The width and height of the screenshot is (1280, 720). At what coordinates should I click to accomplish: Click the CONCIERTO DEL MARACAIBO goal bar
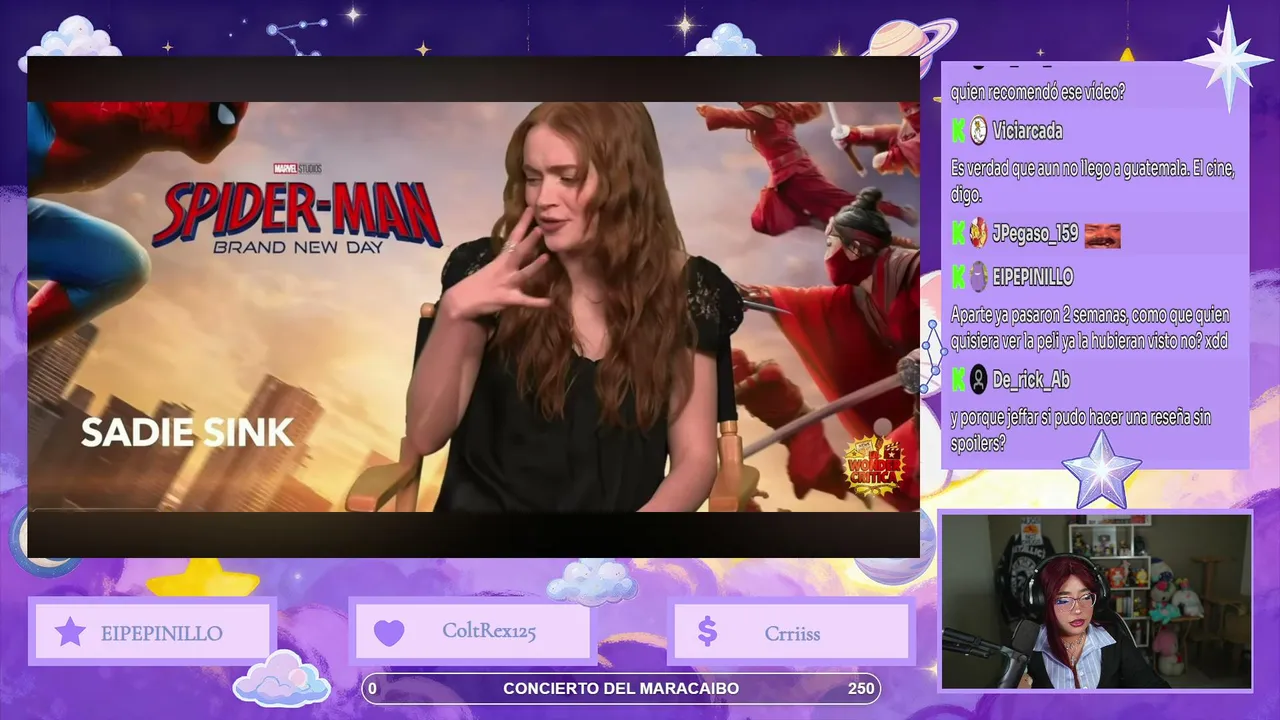coord(621,688)
